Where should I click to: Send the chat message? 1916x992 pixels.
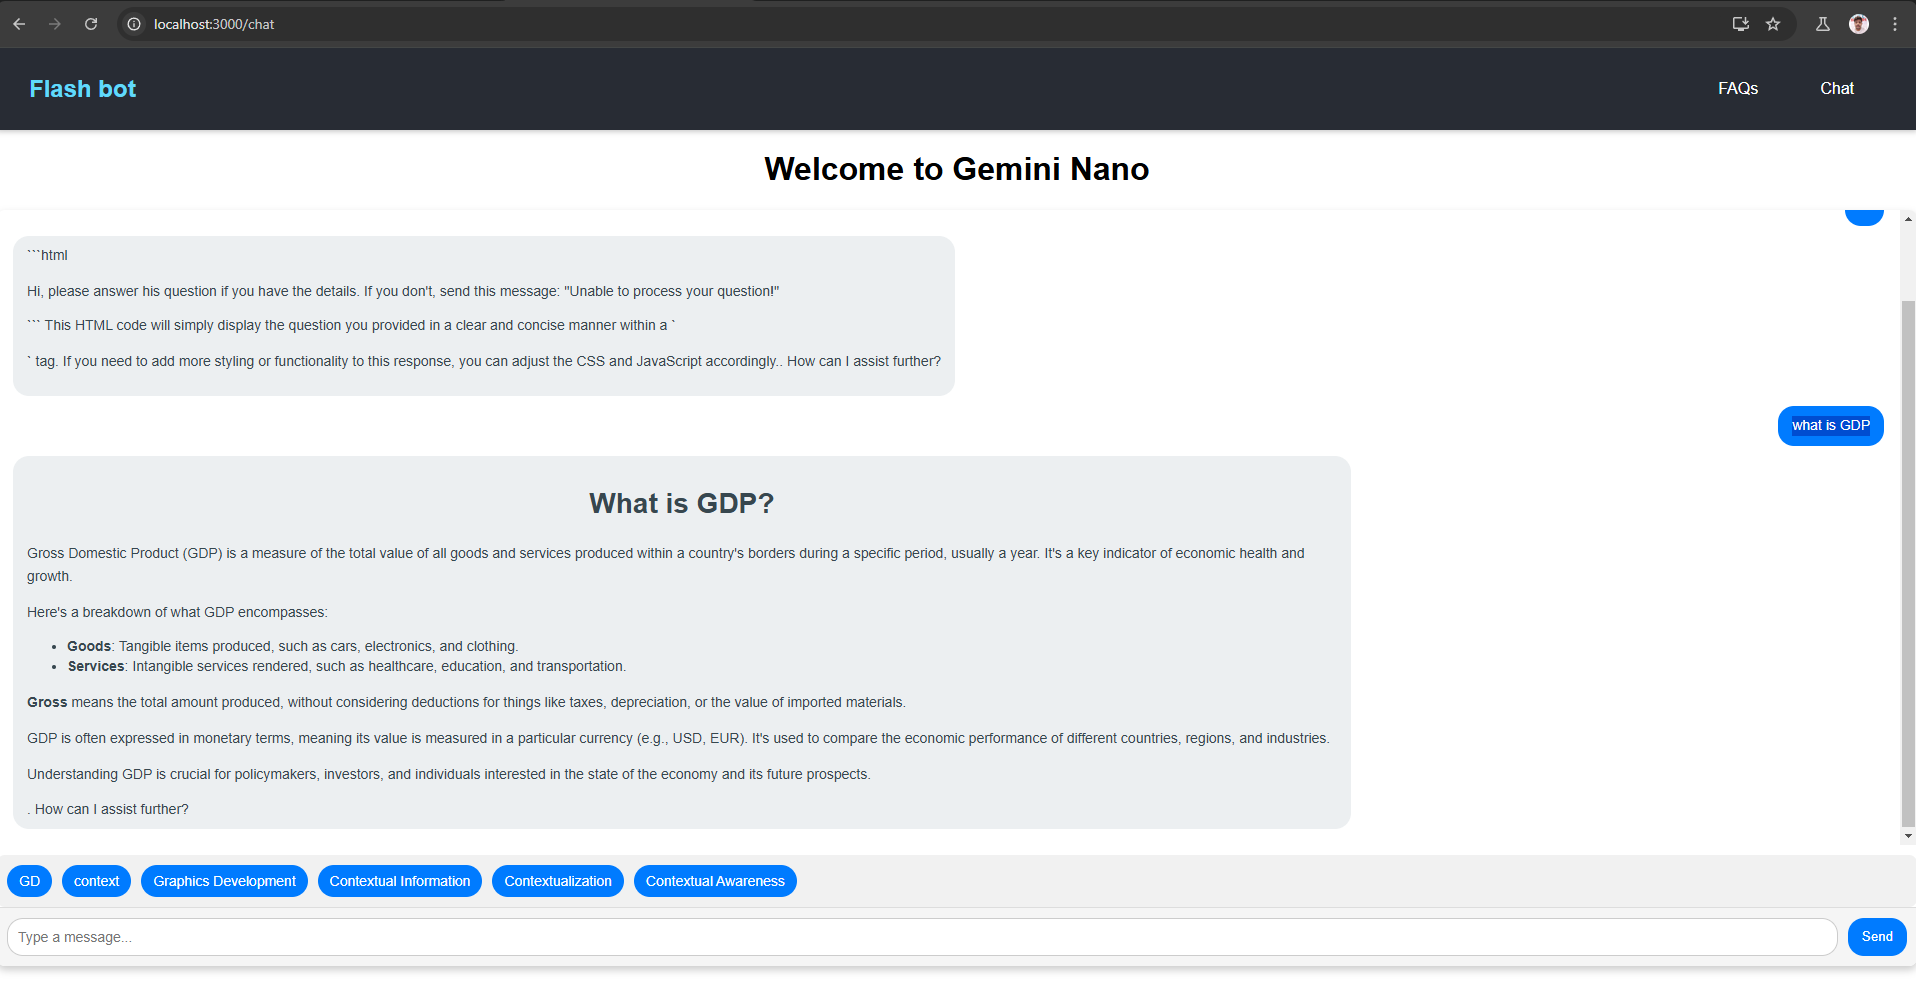(1877, 937)
